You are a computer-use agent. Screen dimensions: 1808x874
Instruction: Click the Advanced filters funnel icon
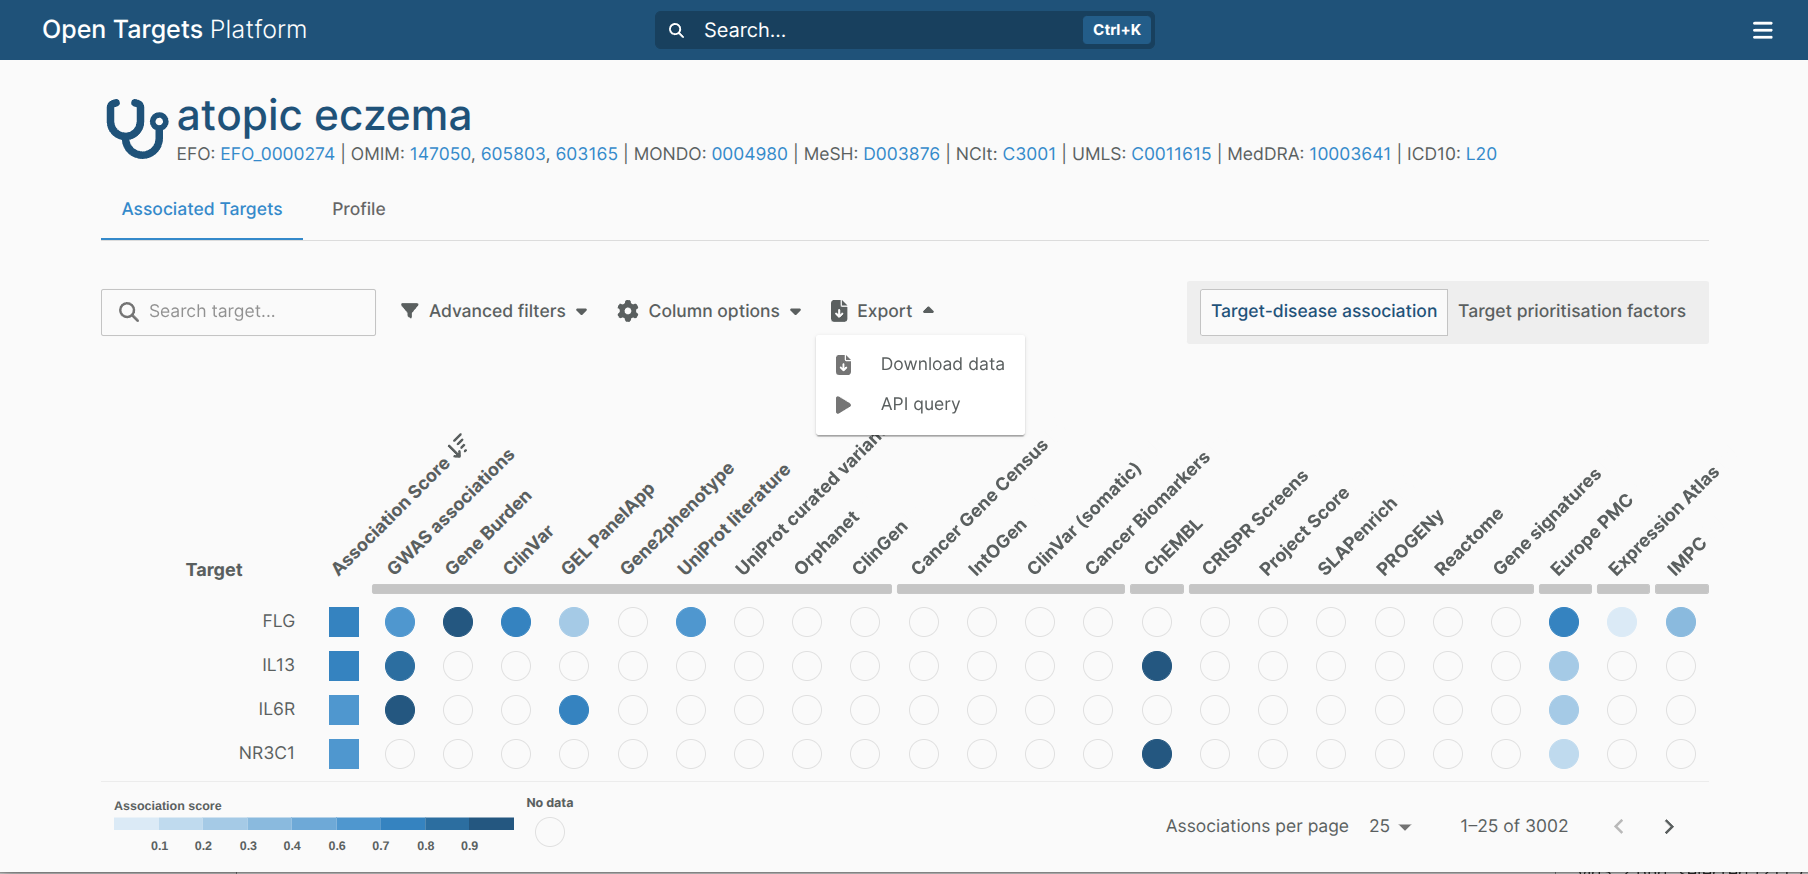[x=409, y=311]
